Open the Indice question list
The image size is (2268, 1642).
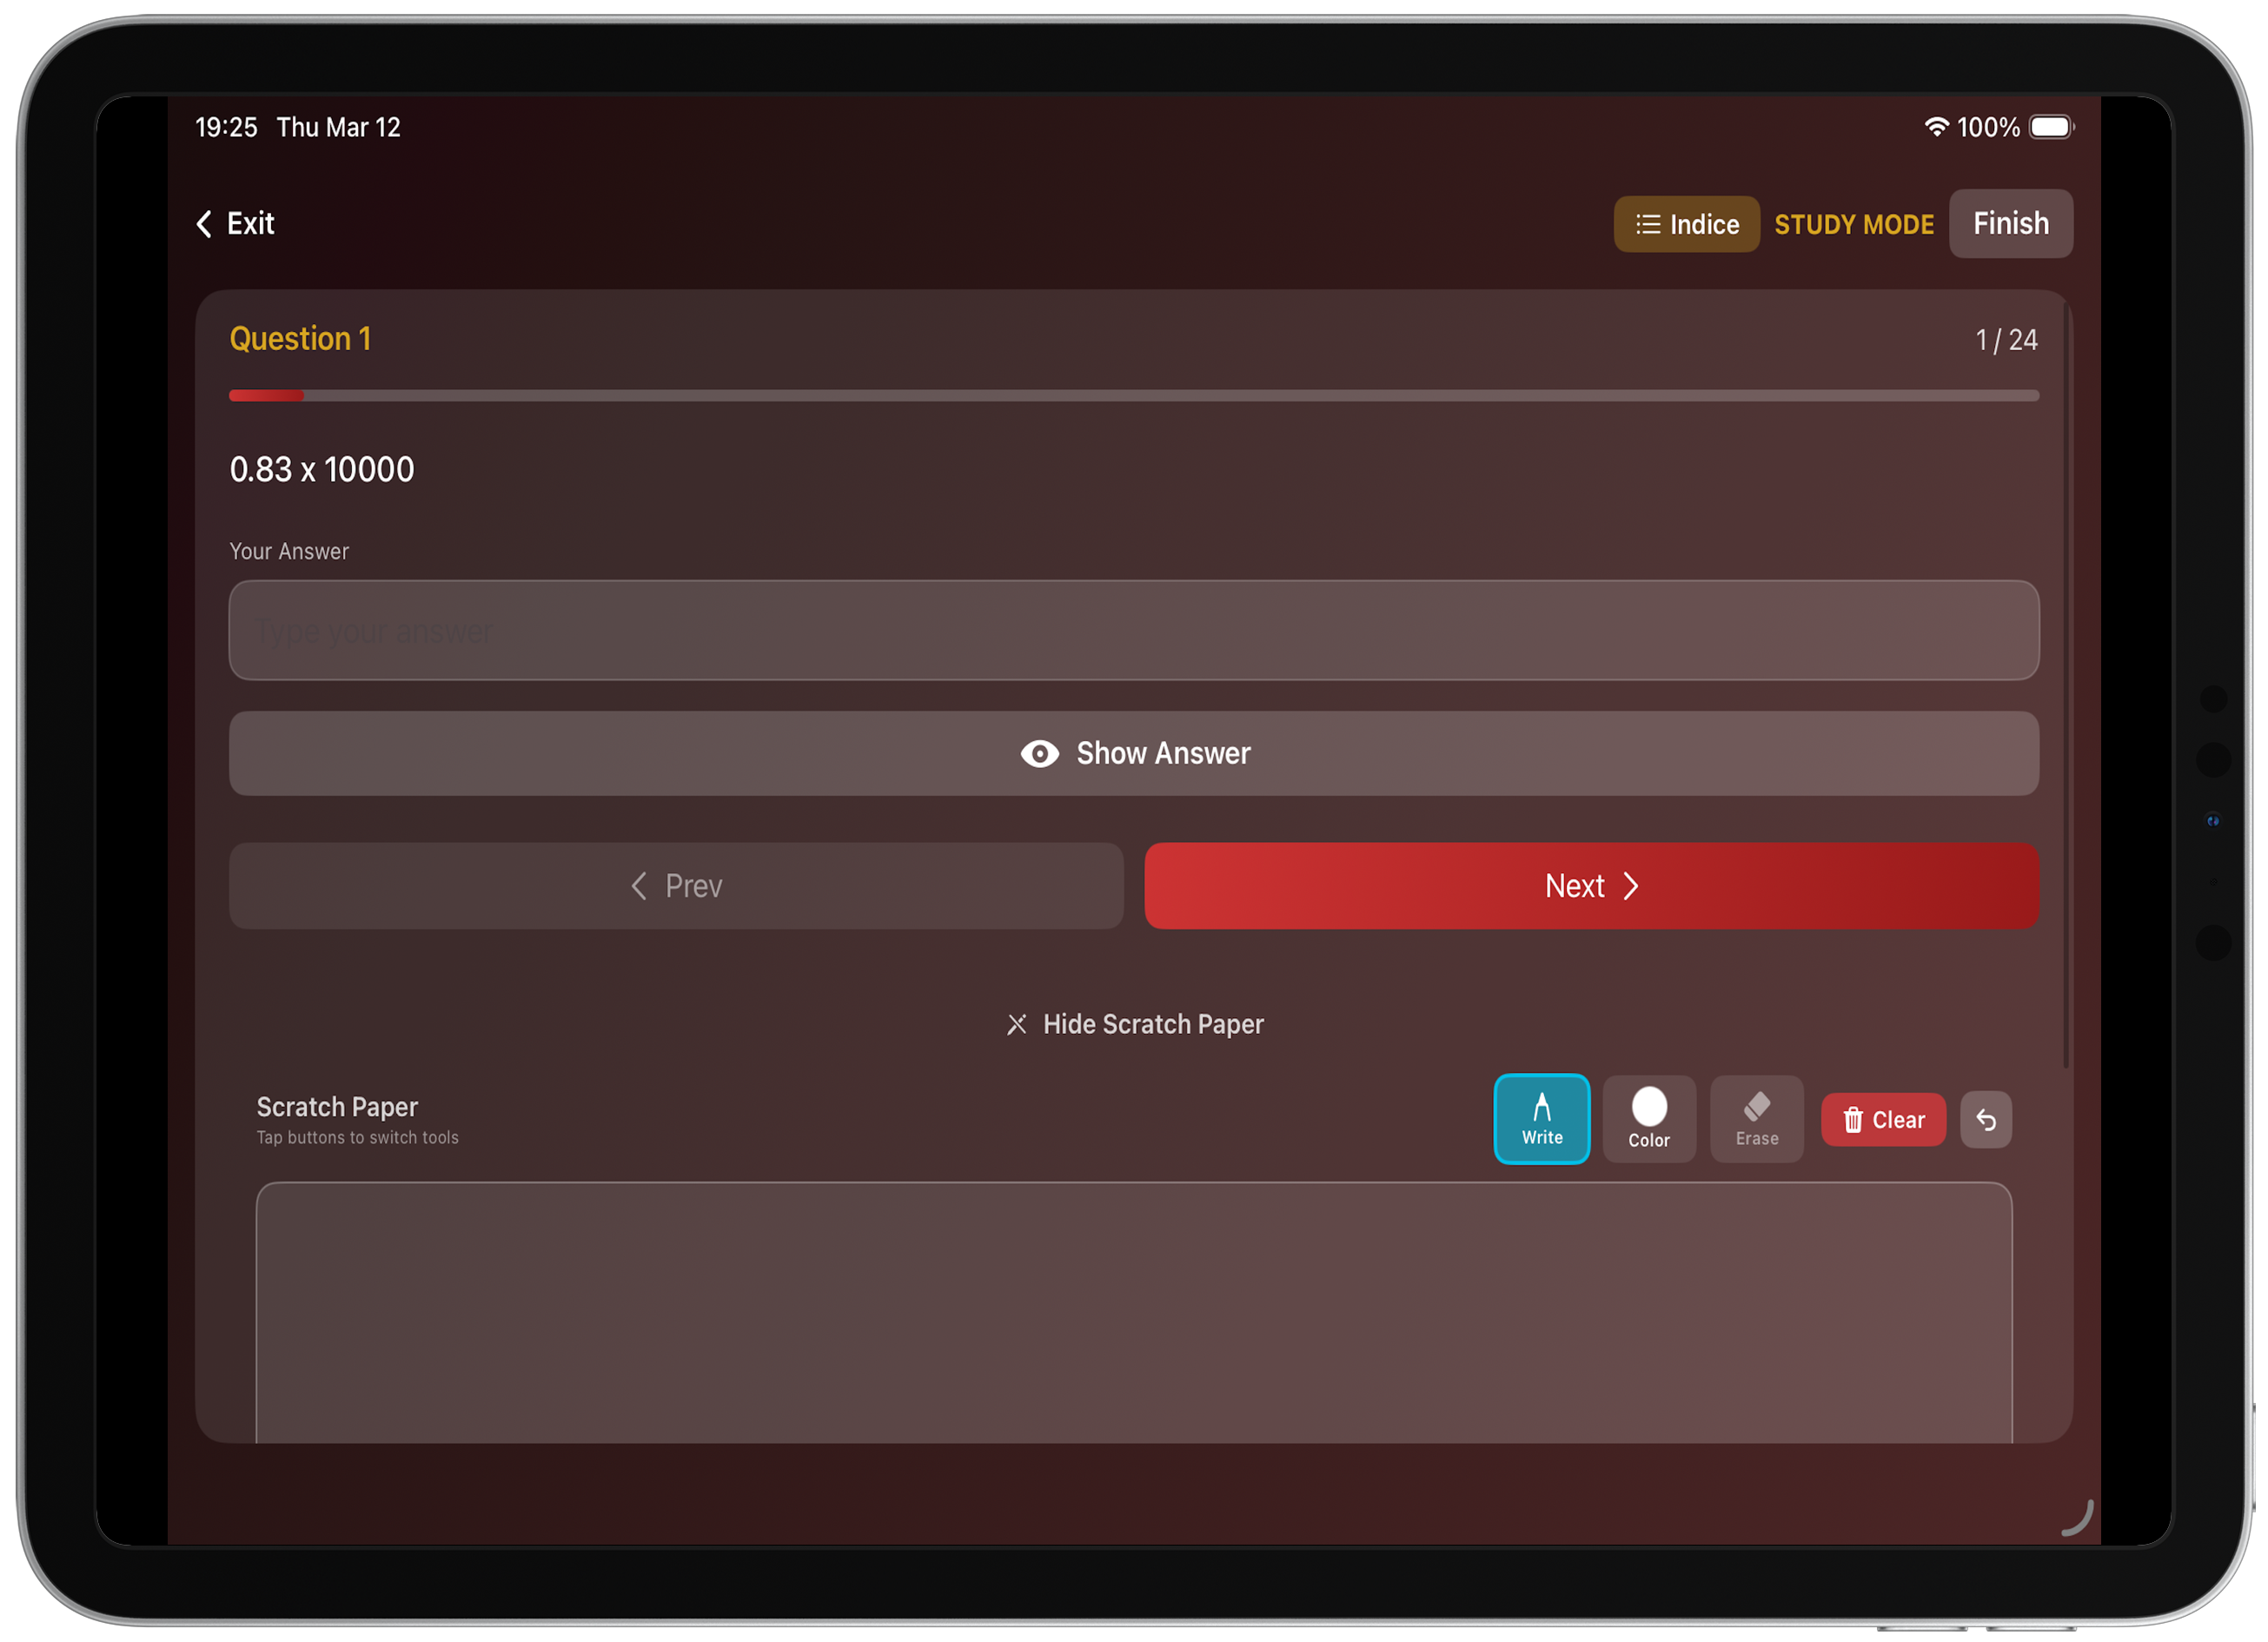tap(1685, 224)
